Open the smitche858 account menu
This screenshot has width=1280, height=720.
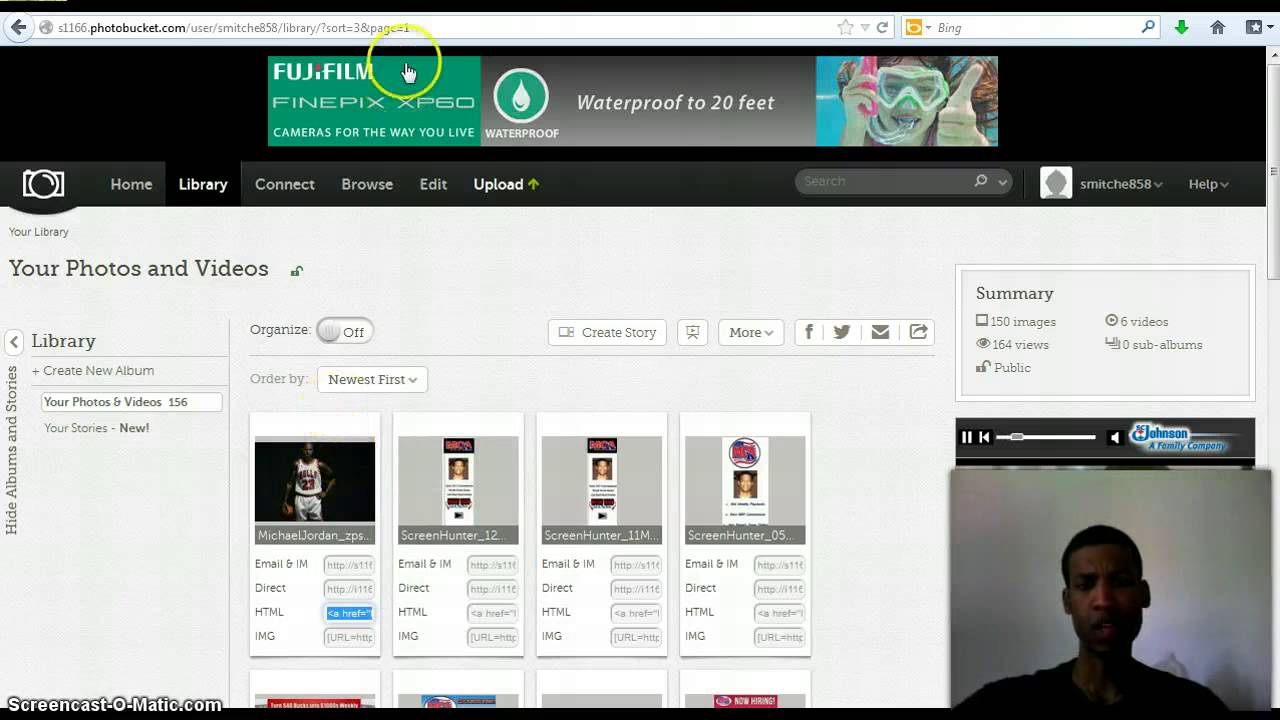pos(1121,184)
